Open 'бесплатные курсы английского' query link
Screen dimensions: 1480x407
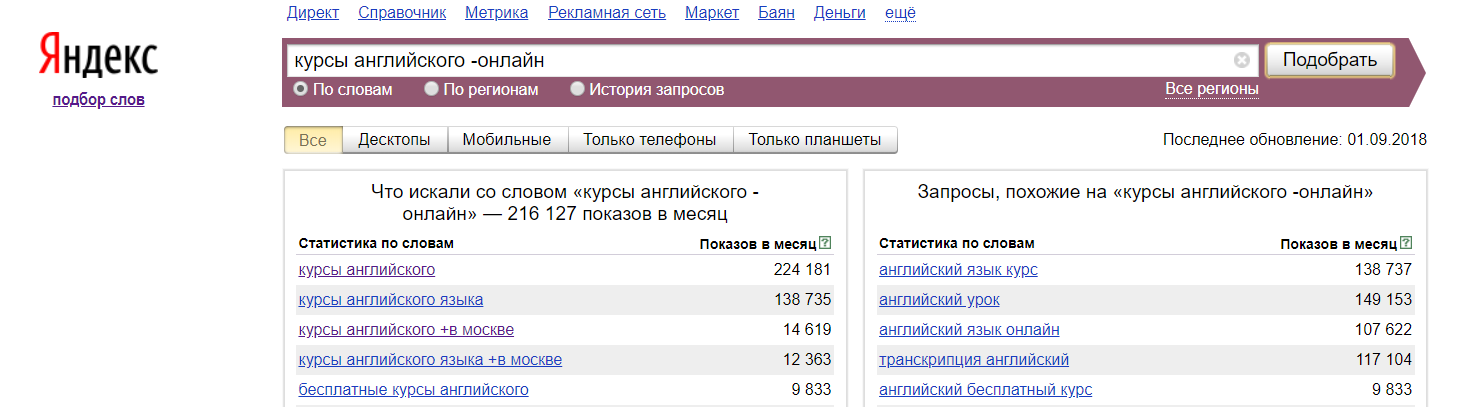tap(413, 390)
